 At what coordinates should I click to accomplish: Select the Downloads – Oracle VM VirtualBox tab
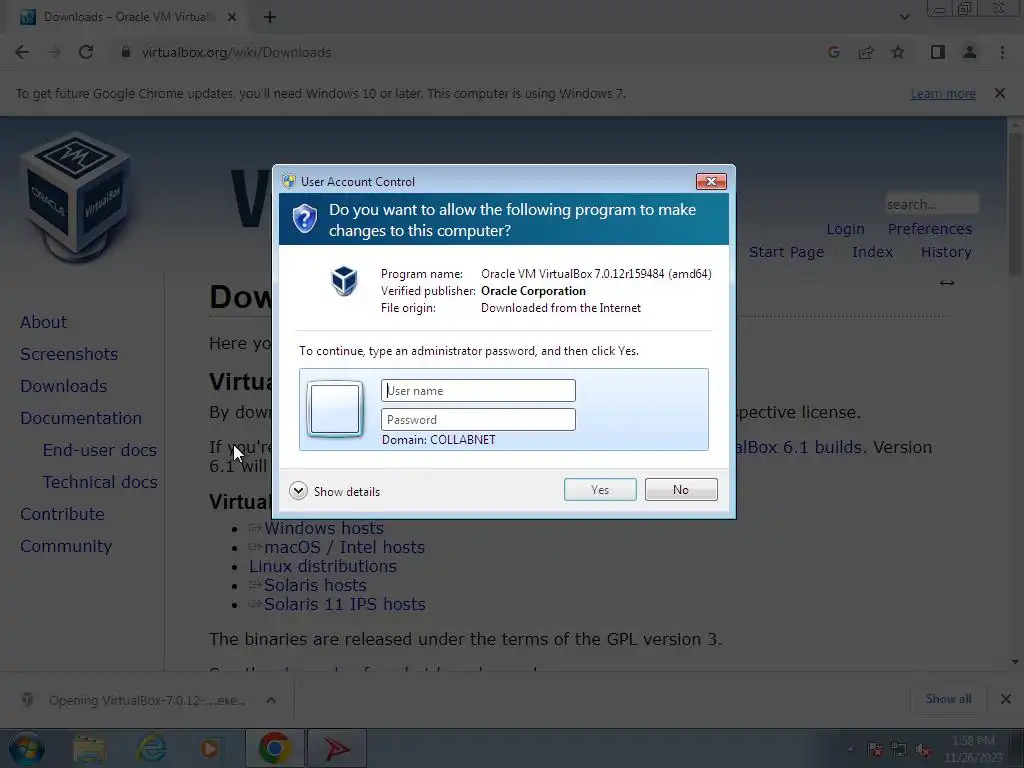pos(127,17)
